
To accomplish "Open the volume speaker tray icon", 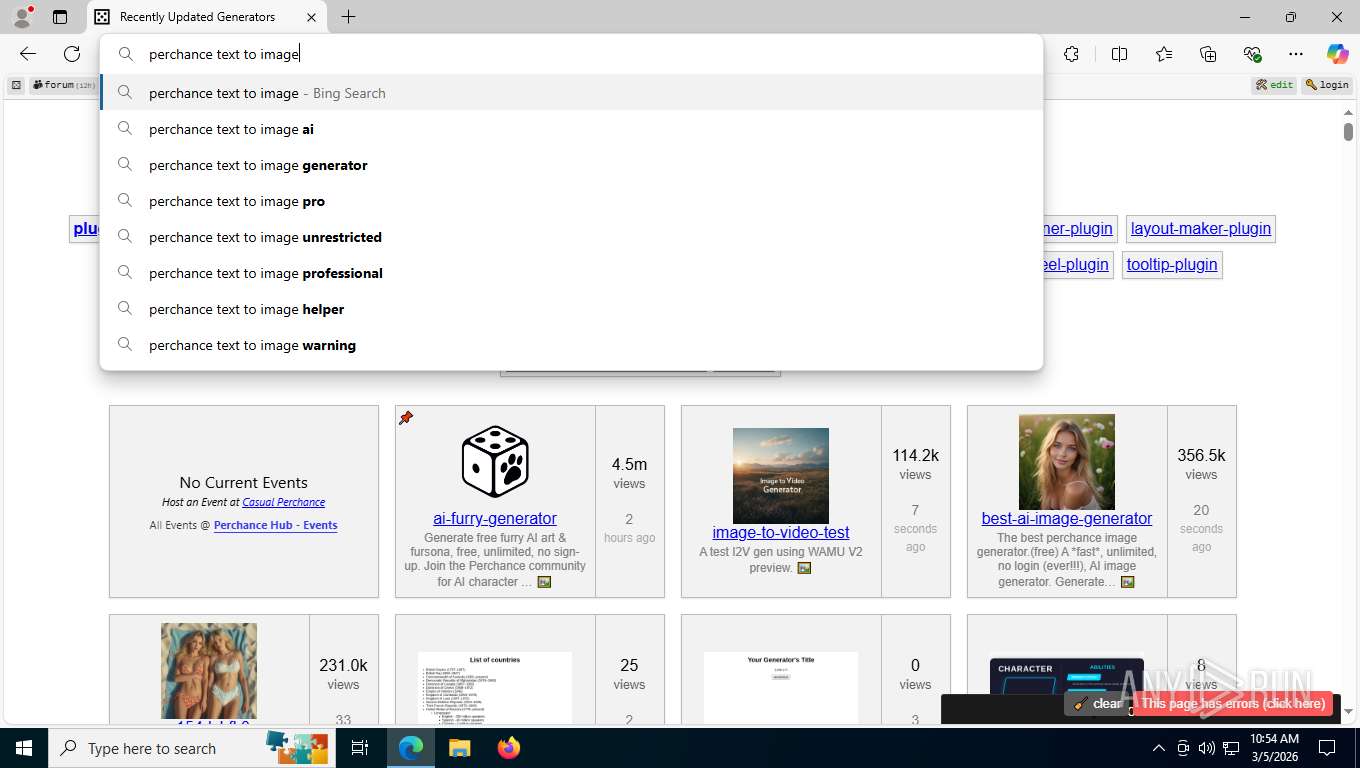I will tap(1206, 748).
